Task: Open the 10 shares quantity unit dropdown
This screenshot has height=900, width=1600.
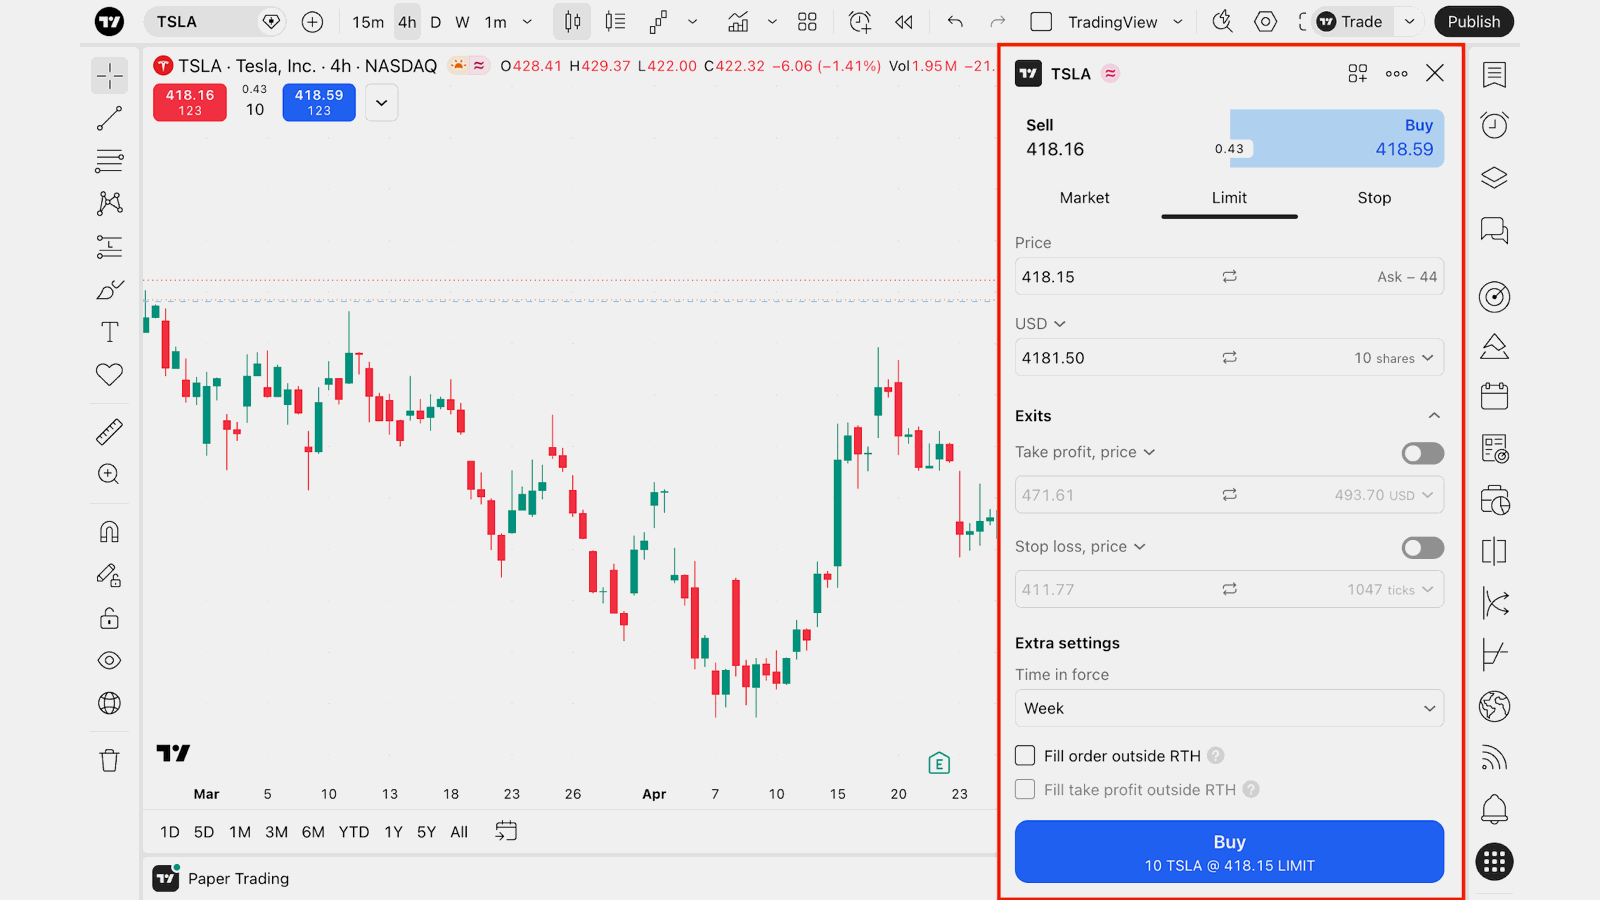Action: pos(1394,358)
